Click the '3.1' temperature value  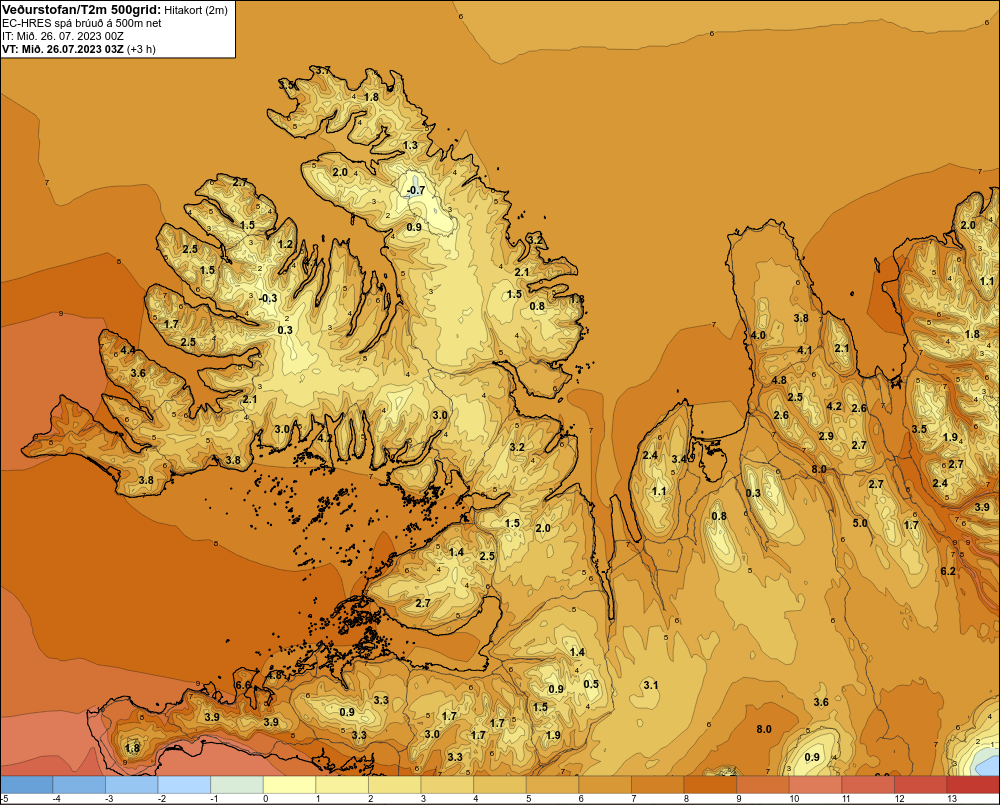[651, 685]
